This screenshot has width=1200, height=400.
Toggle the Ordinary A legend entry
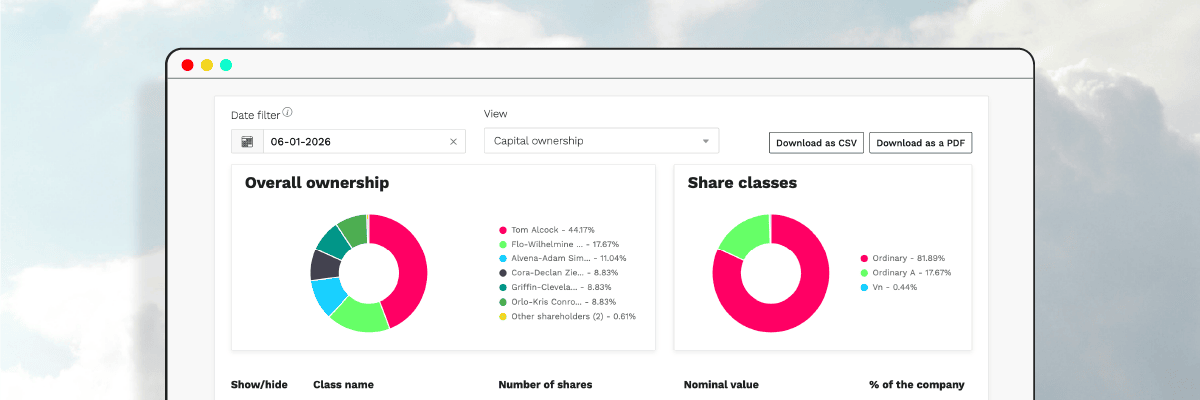(910, 272)
